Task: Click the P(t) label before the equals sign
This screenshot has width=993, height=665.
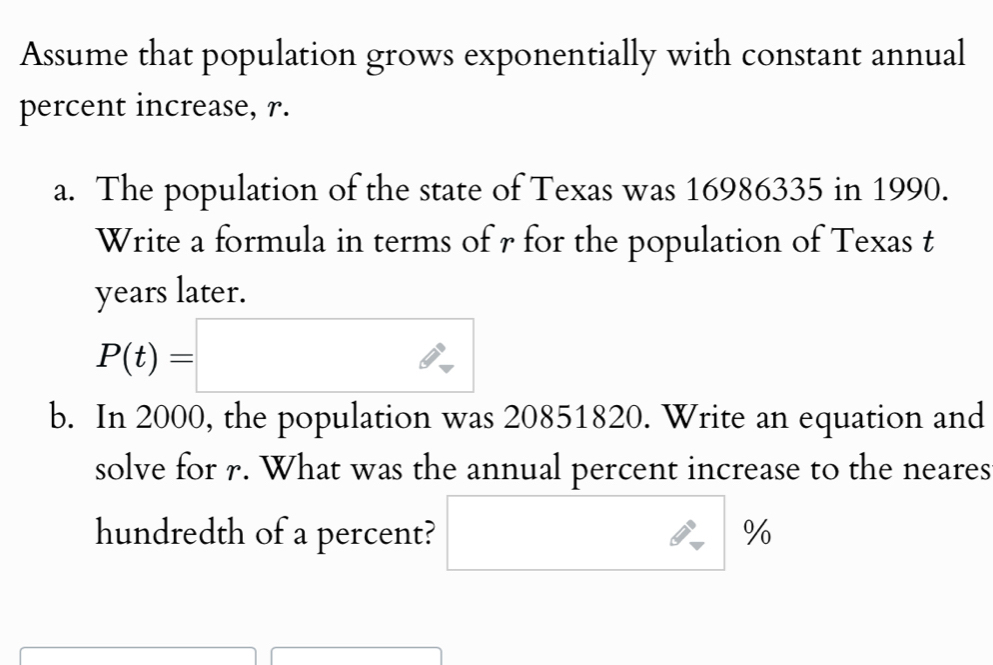Action: [127, 356]
